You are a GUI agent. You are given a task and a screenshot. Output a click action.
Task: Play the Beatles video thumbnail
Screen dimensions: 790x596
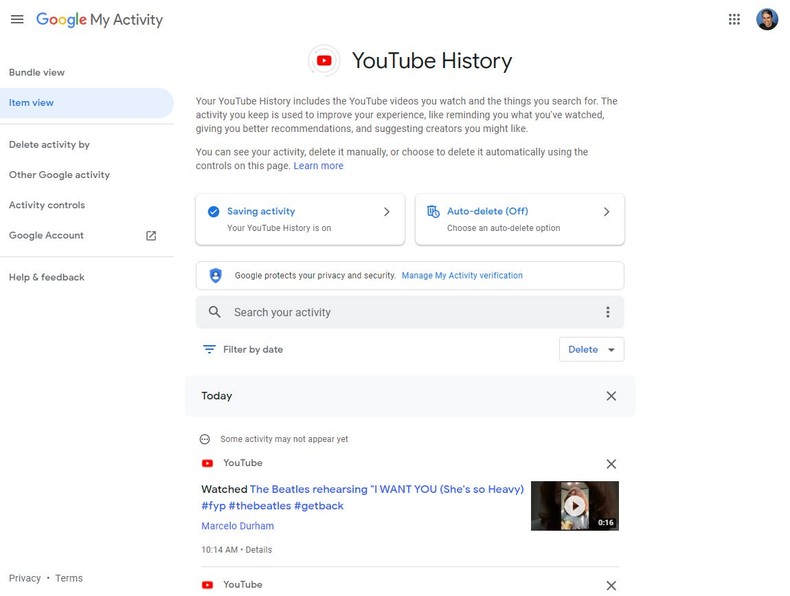[x=575, y=506]
